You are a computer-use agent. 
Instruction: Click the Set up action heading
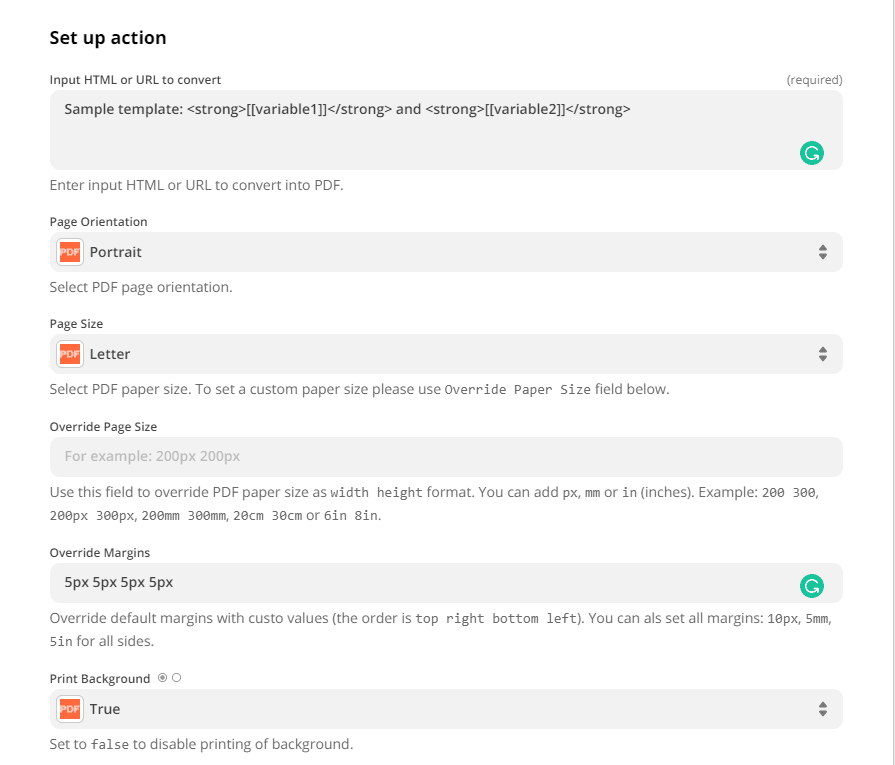tap(108, 38)
